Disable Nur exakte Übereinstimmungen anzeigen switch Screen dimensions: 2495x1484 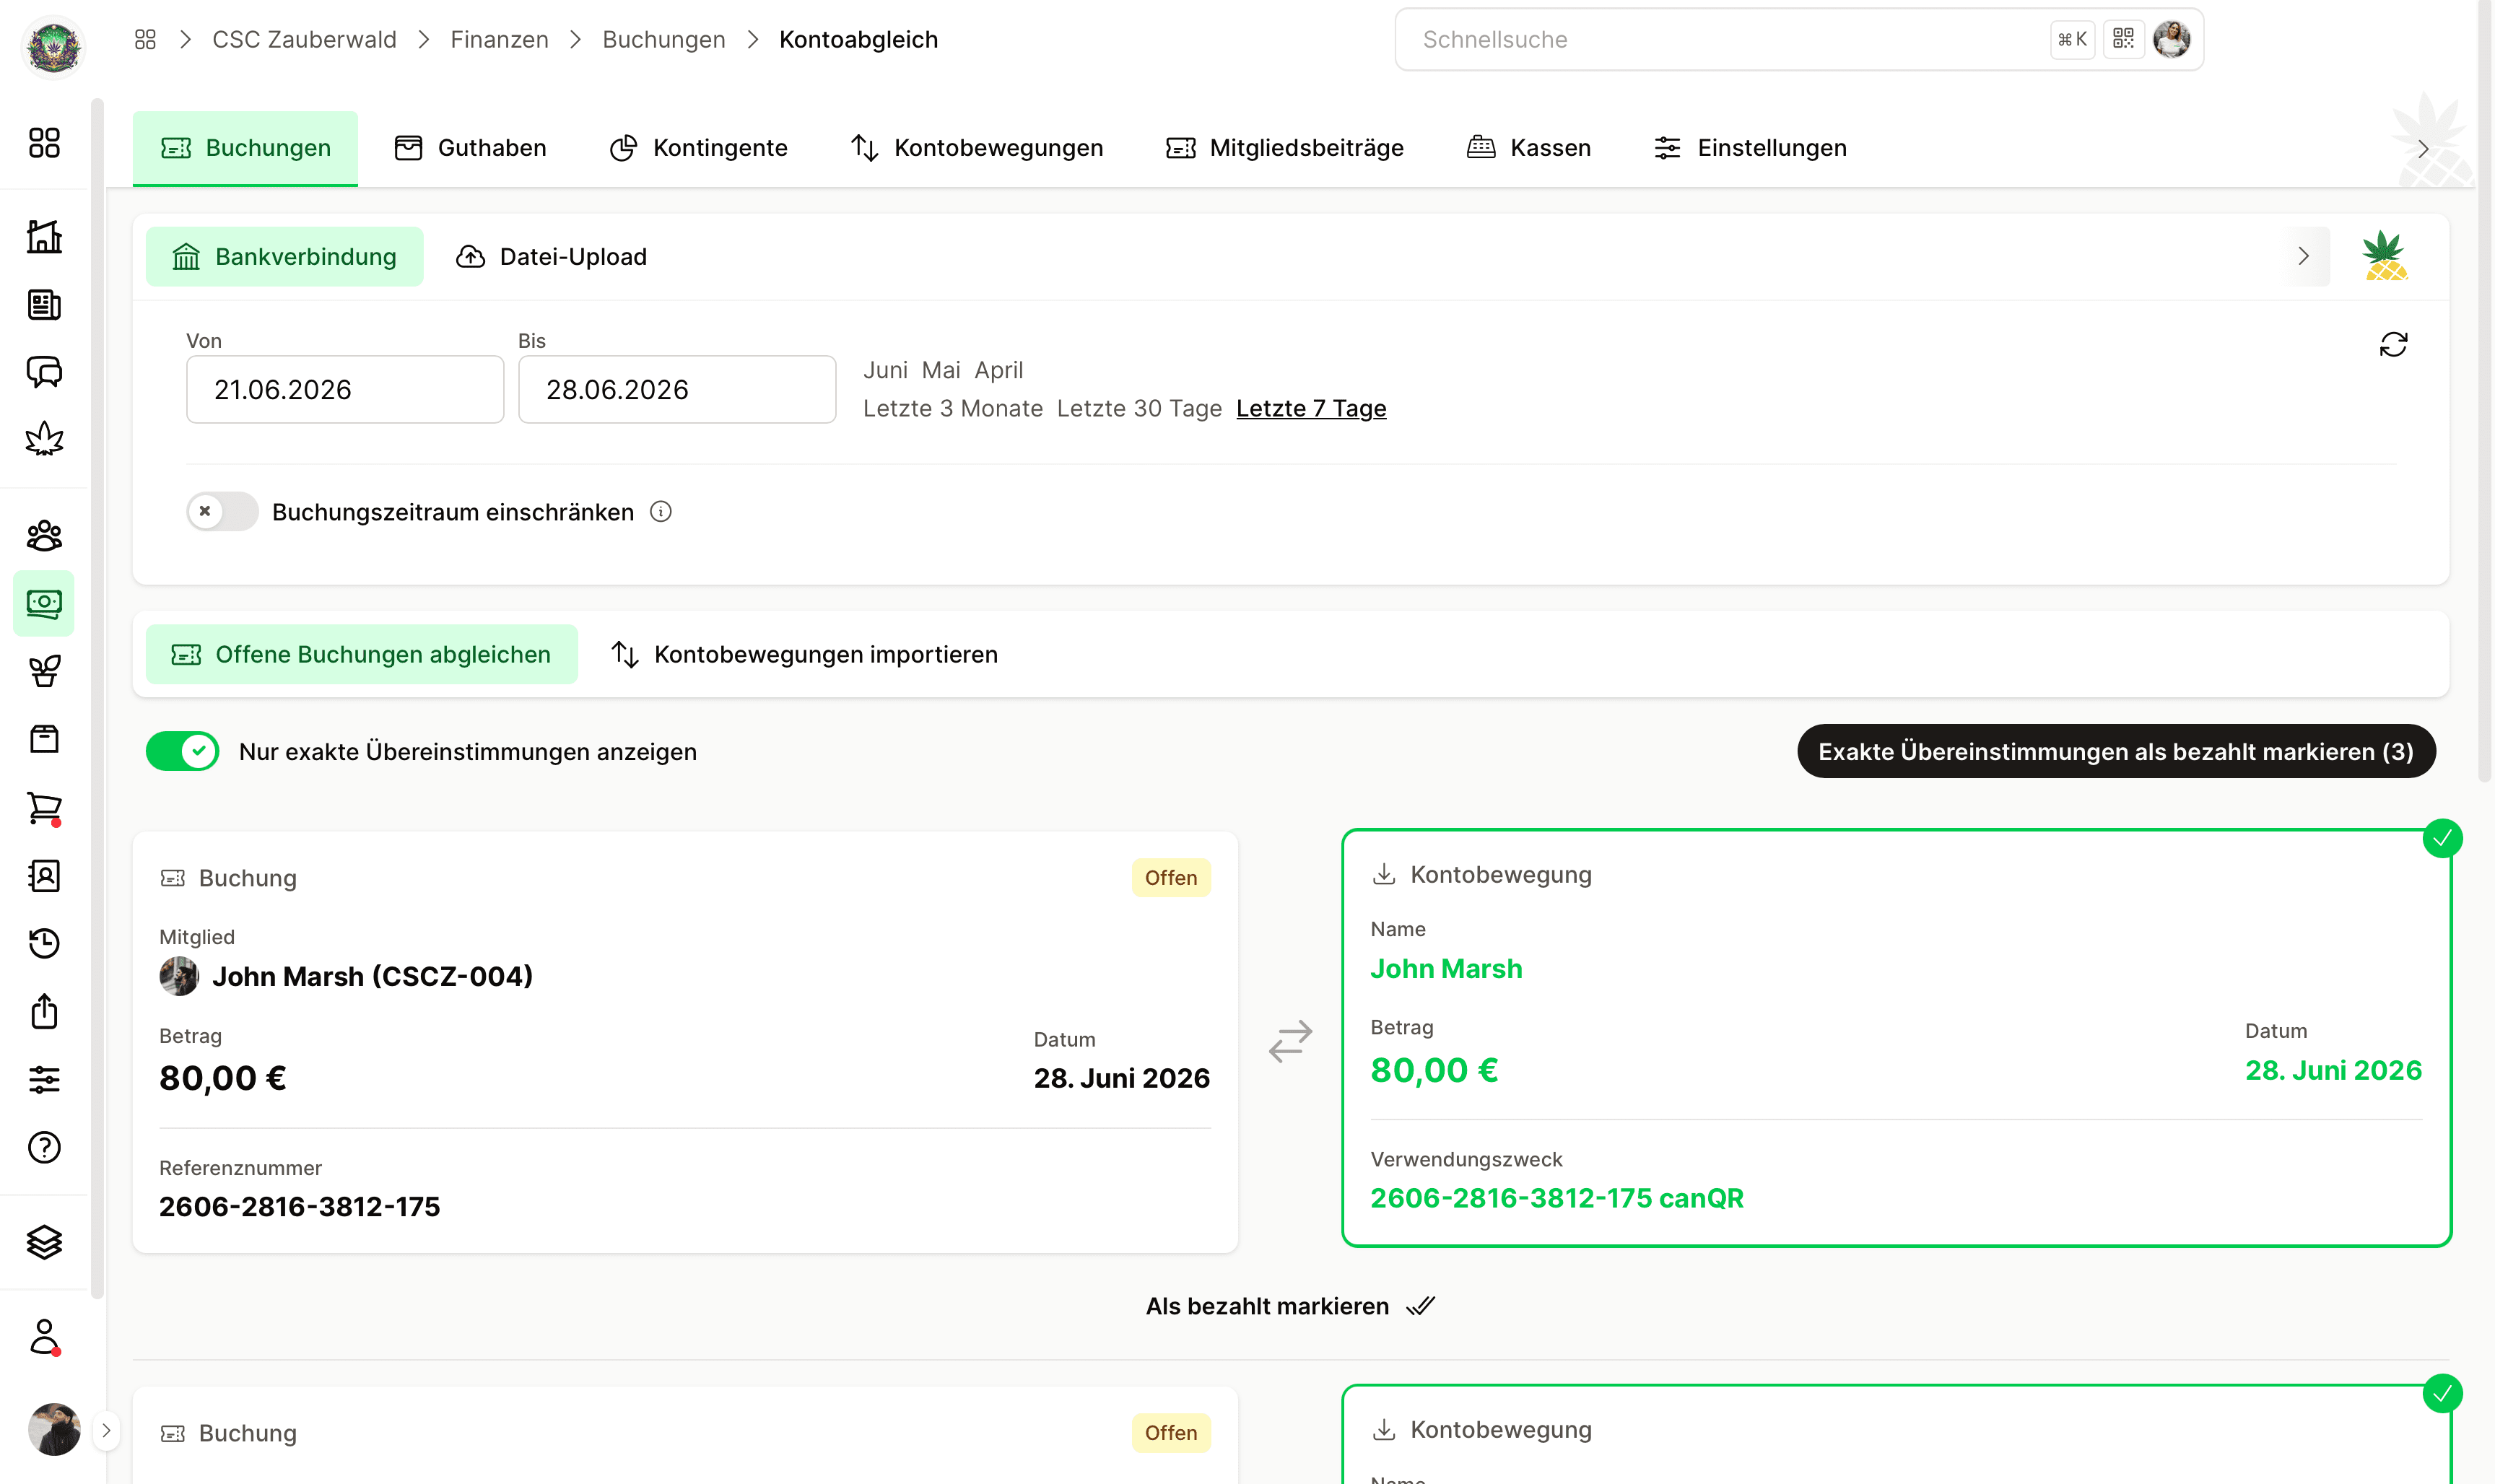pyautogui.click(x=183, y=751)
